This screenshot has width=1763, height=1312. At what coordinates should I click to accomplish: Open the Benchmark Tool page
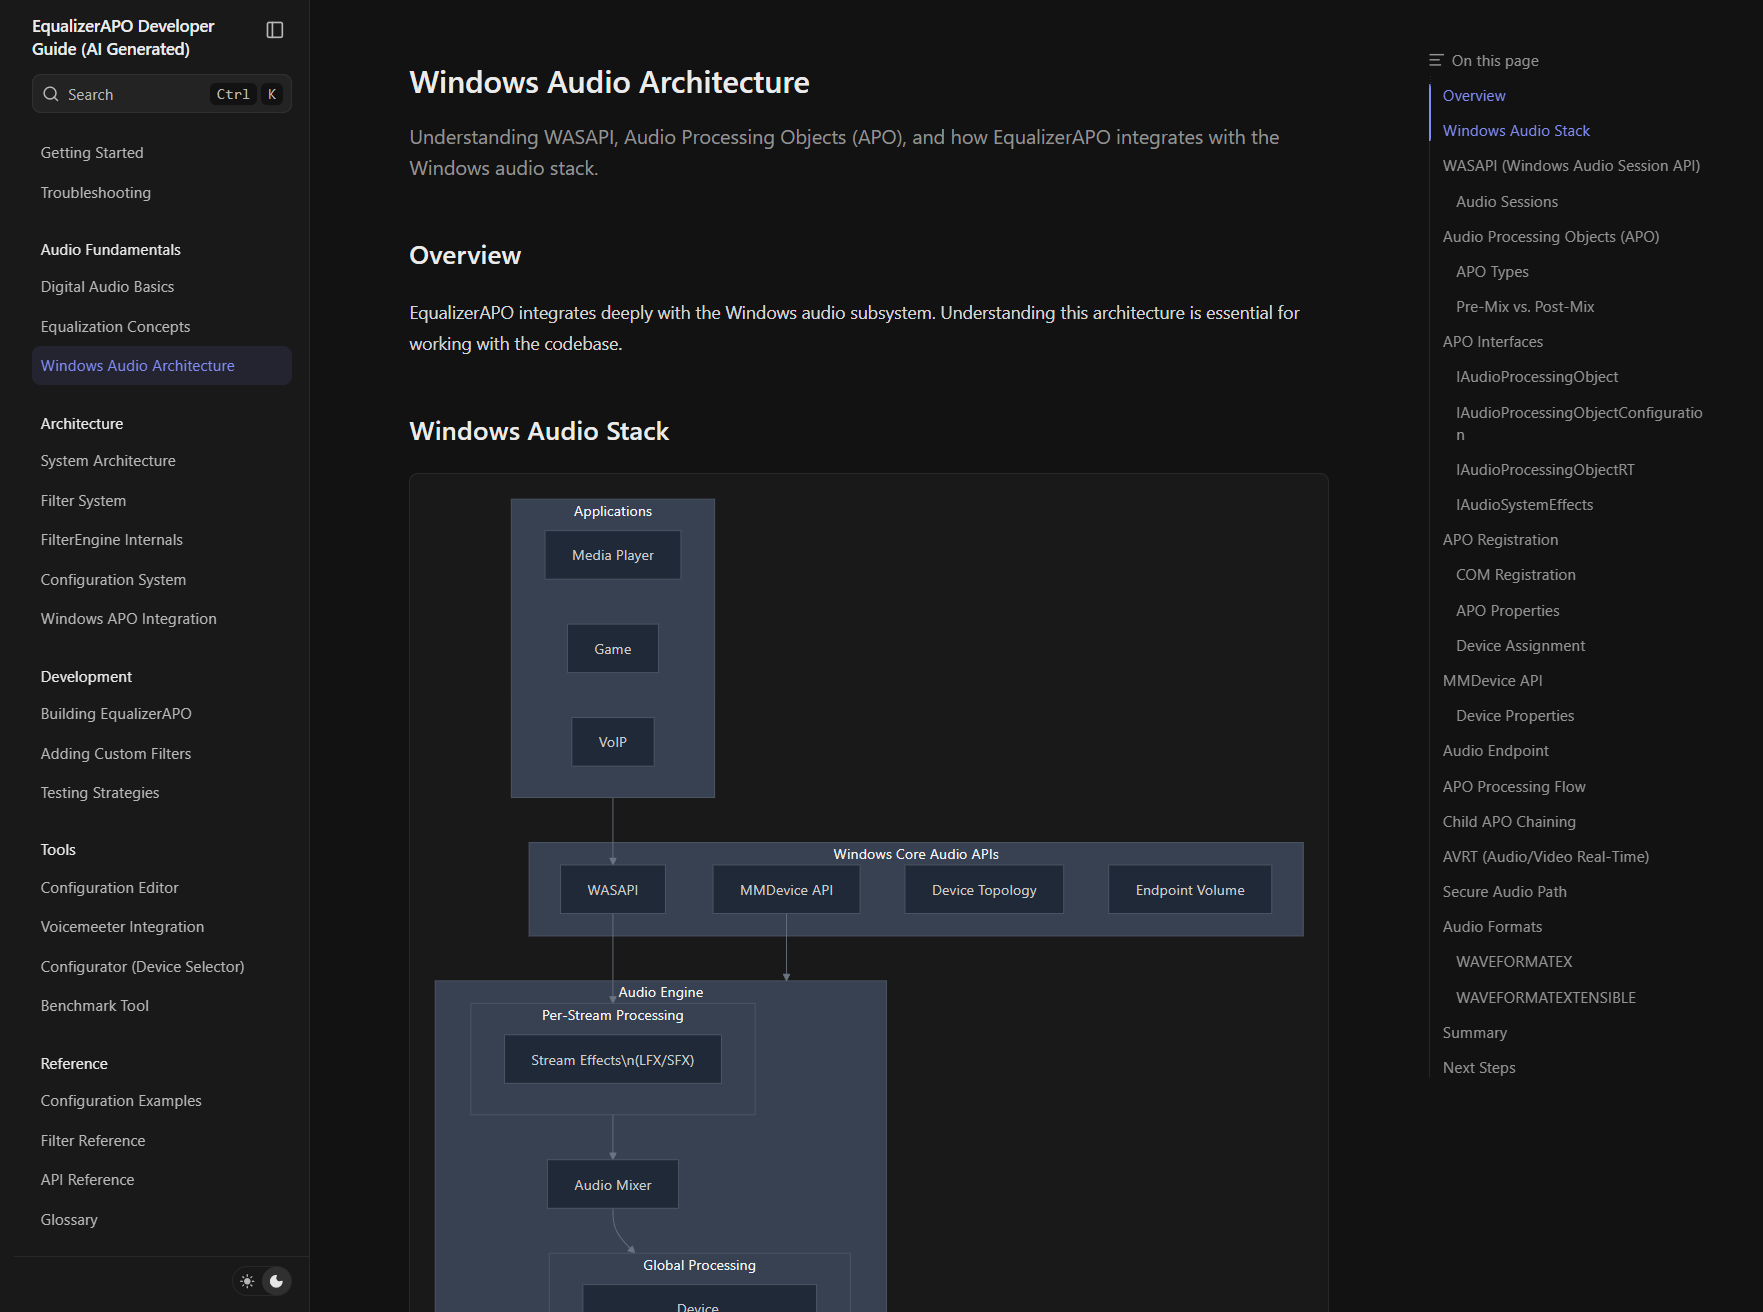click(x=94, y=1005)
